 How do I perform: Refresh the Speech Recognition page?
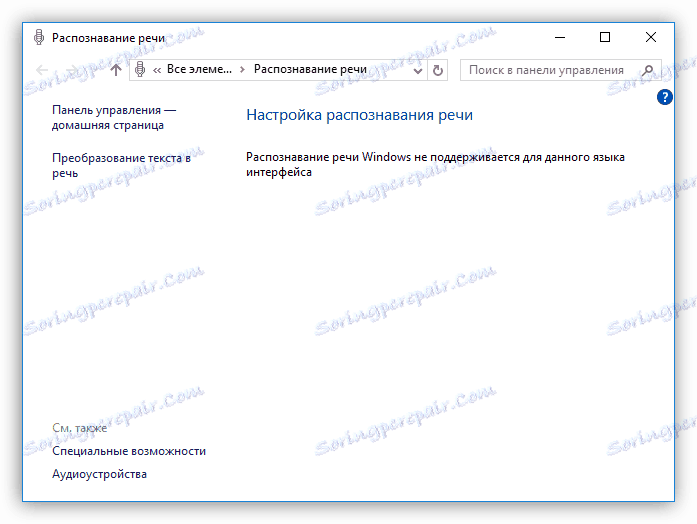(437, 70)
